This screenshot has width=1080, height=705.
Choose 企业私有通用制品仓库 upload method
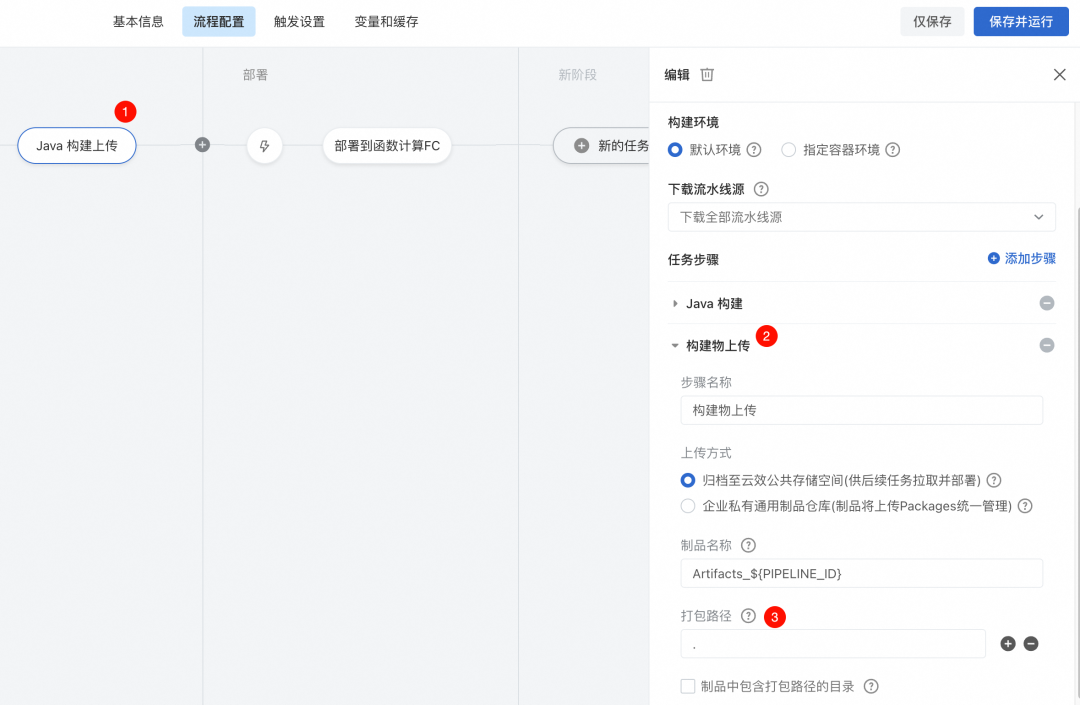coord(688,506)
